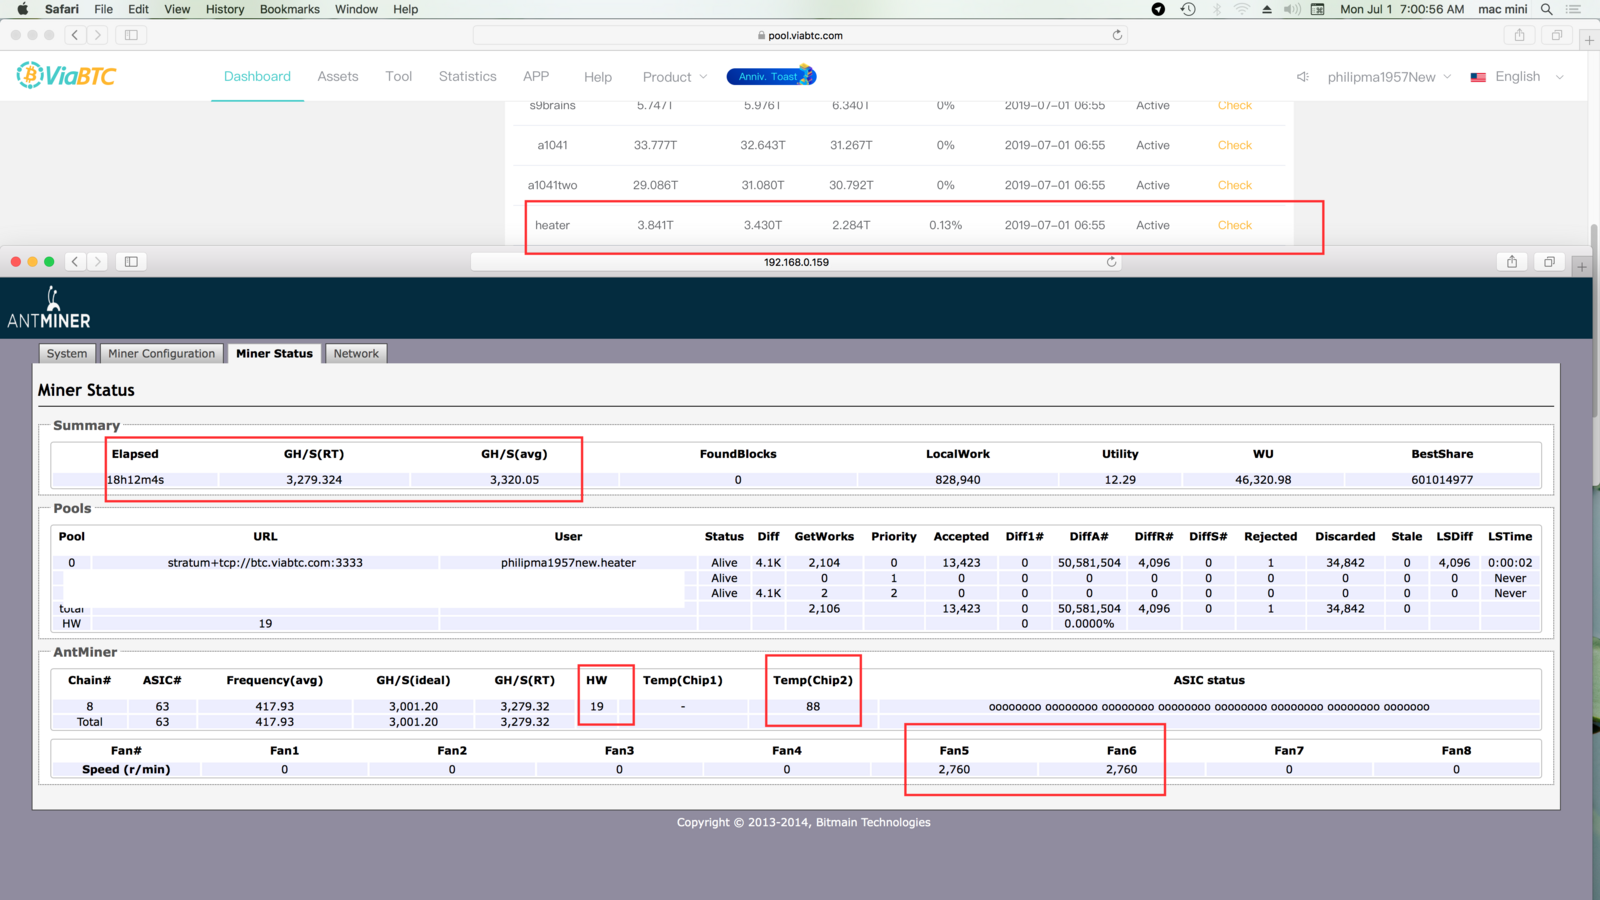Image resolution: width=1600 pixels, height=900 pixels.
Task: Expand the English language dropdown
Action: 1517,77
